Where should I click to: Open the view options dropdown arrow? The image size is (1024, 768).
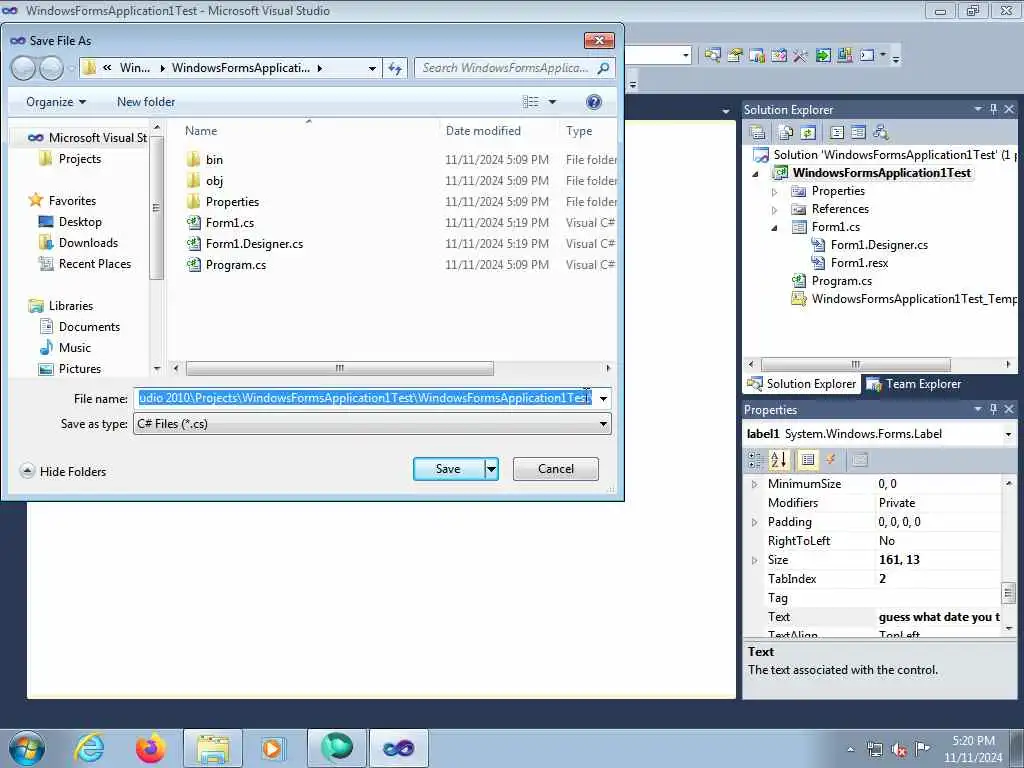pos(552,102)
